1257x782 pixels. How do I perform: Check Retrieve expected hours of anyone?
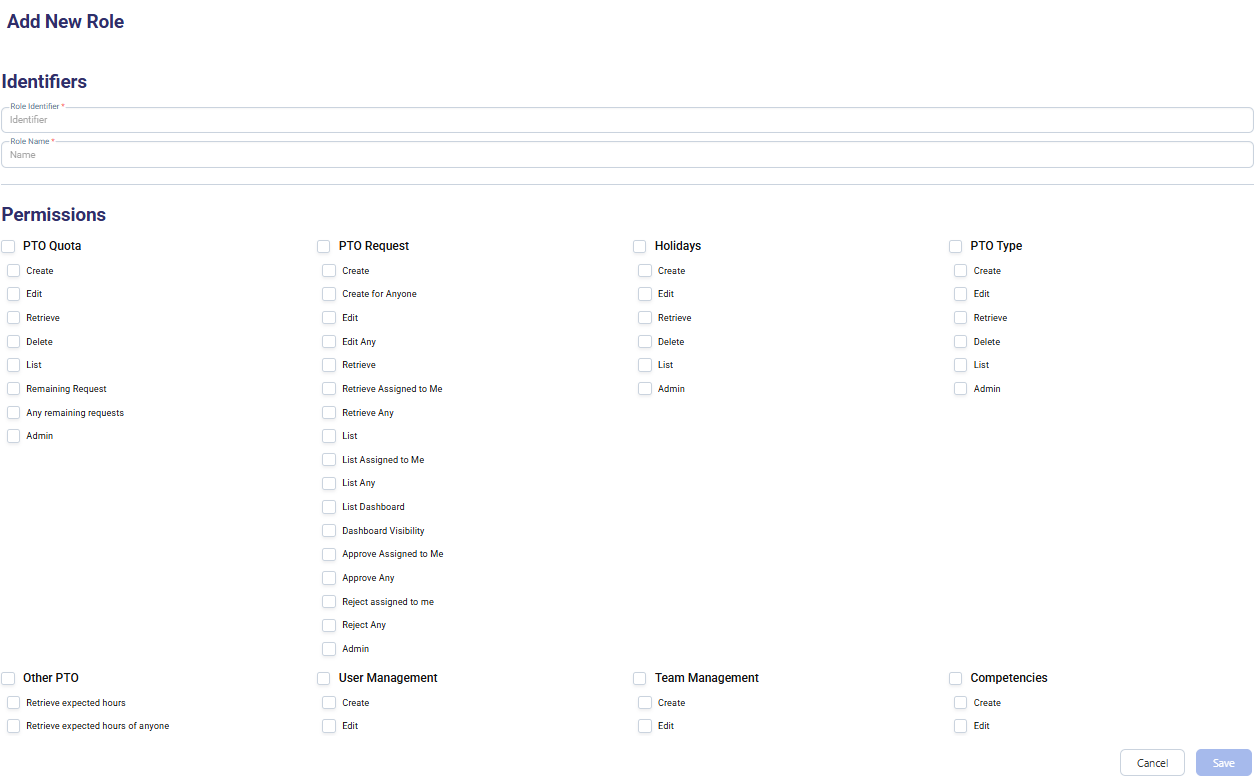tap(14, 726)
